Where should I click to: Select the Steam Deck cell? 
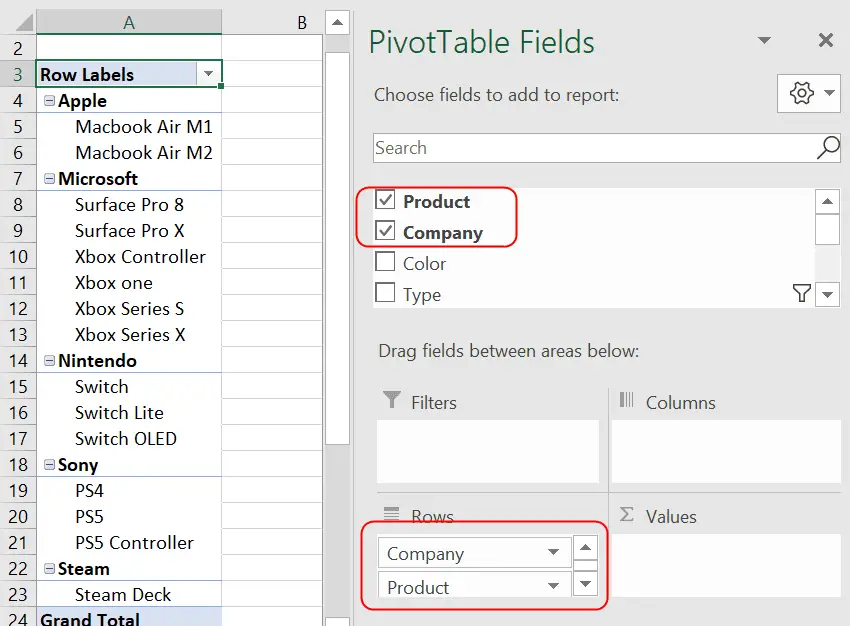click(x=129, y=595)
